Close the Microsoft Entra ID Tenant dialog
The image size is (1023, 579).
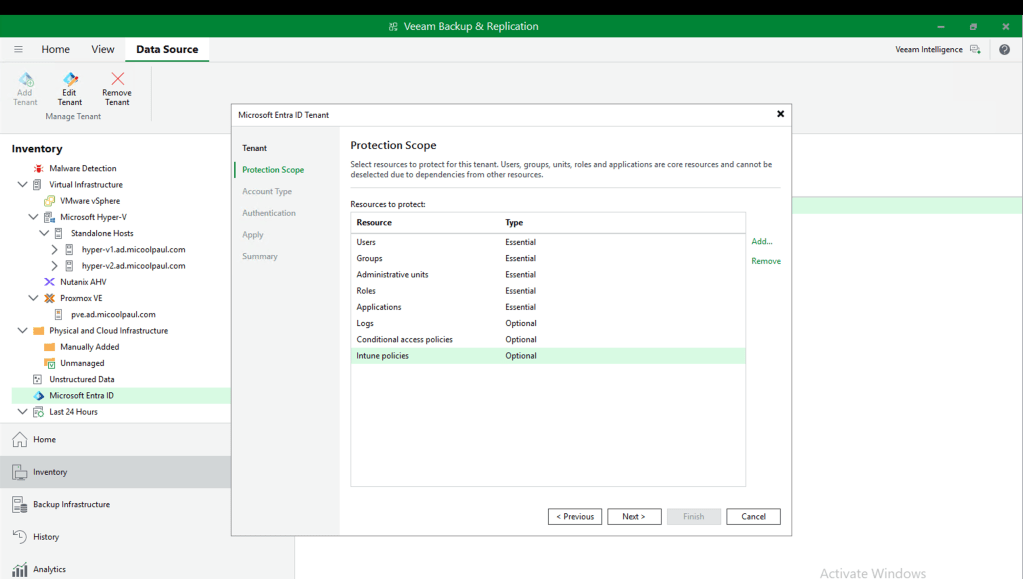(780, 114)
